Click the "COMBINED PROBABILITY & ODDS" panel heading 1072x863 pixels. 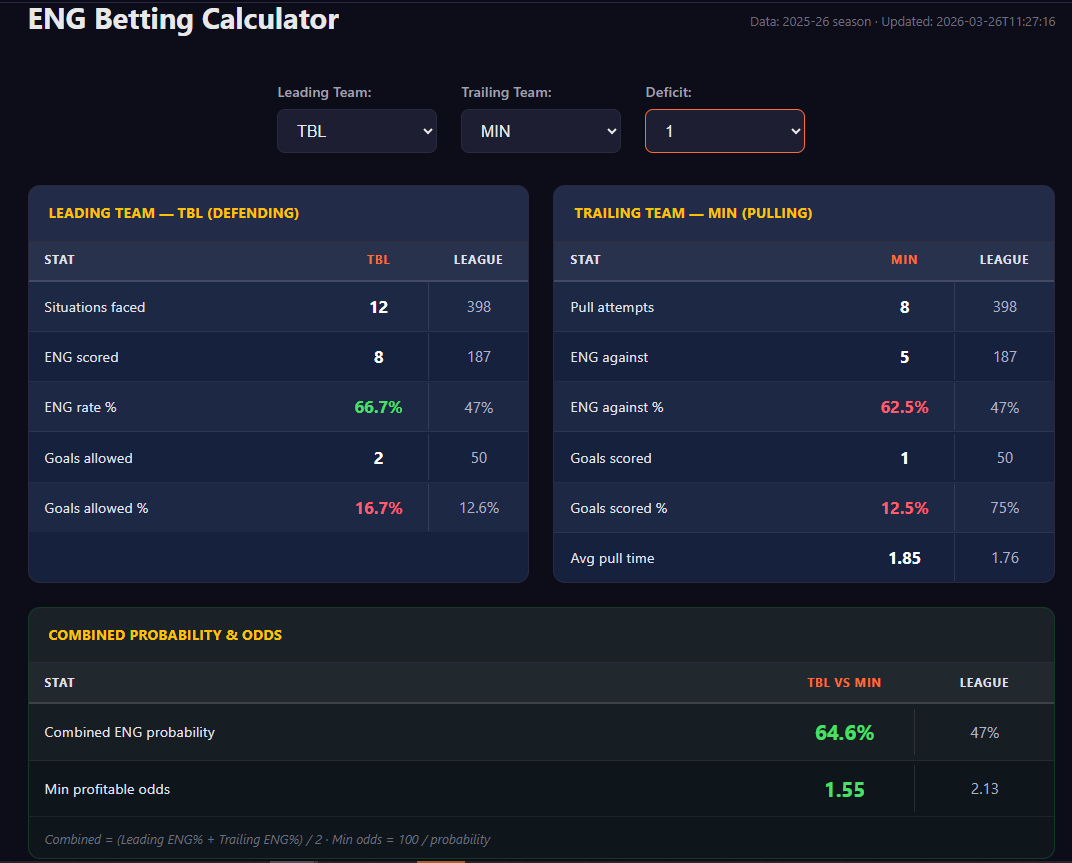(x=165, y=635)
